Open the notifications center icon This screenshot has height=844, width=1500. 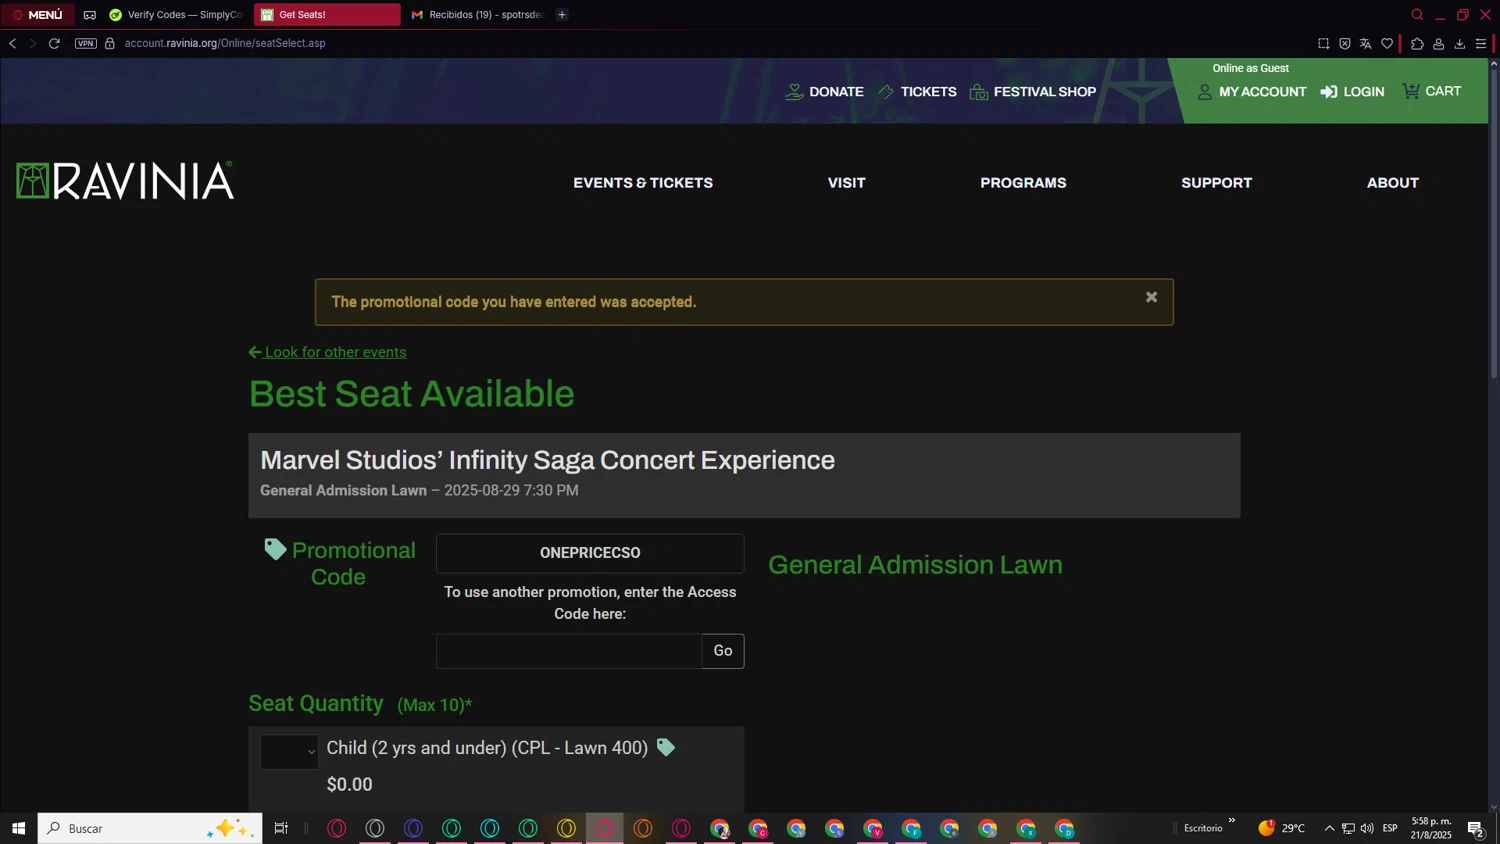1475,829
